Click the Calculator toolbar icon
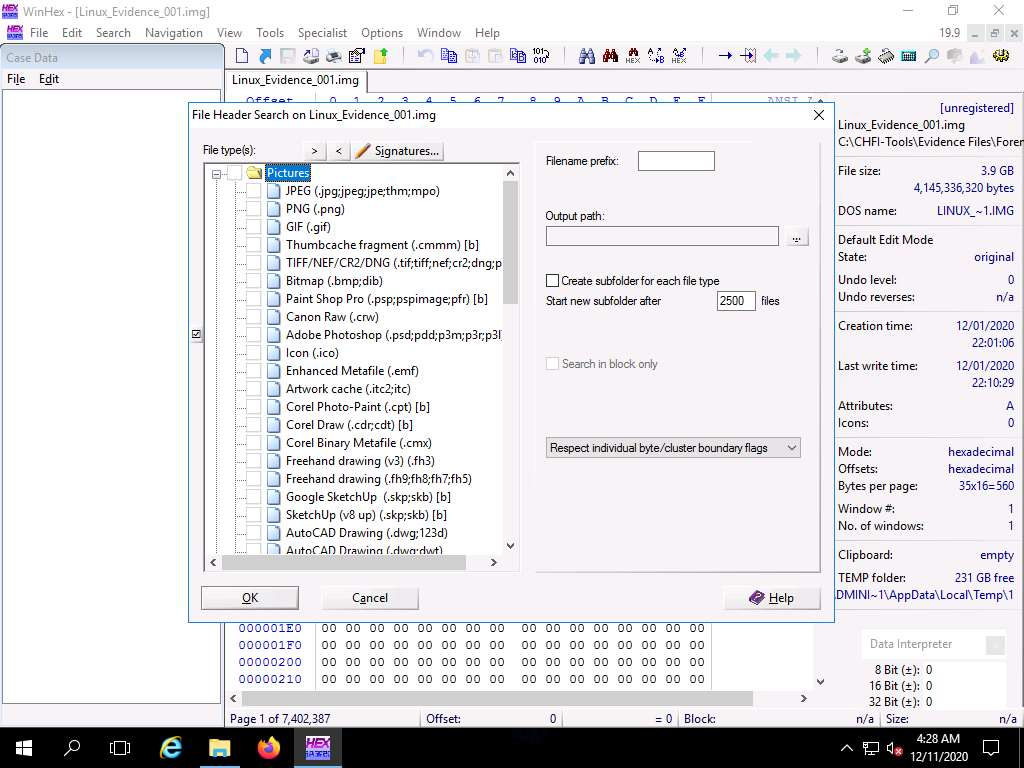The image size is (1024, 768). coord(908,56)
